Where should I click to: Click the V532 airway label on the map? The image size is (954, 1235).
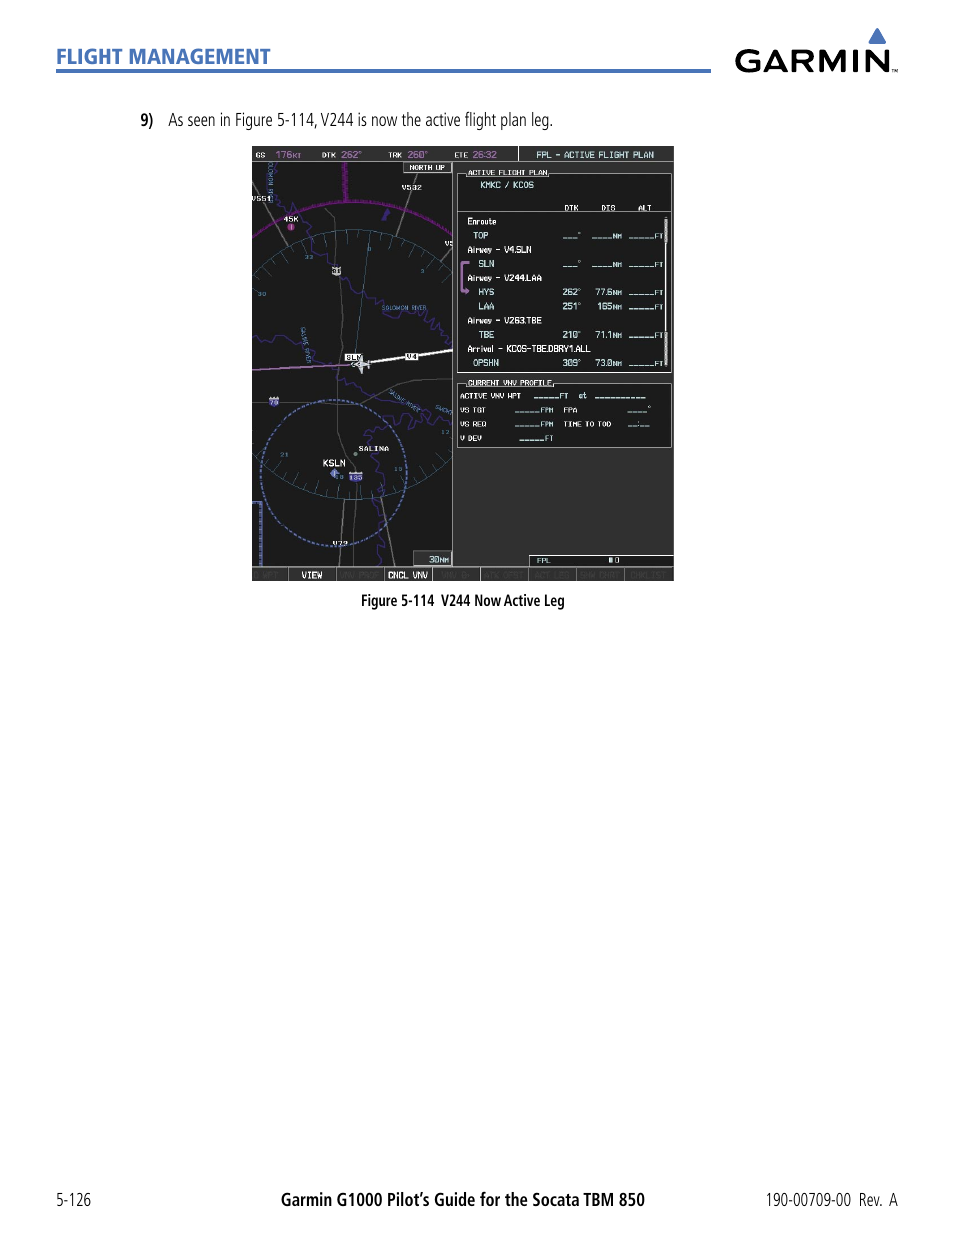click(x=412, y=187)
